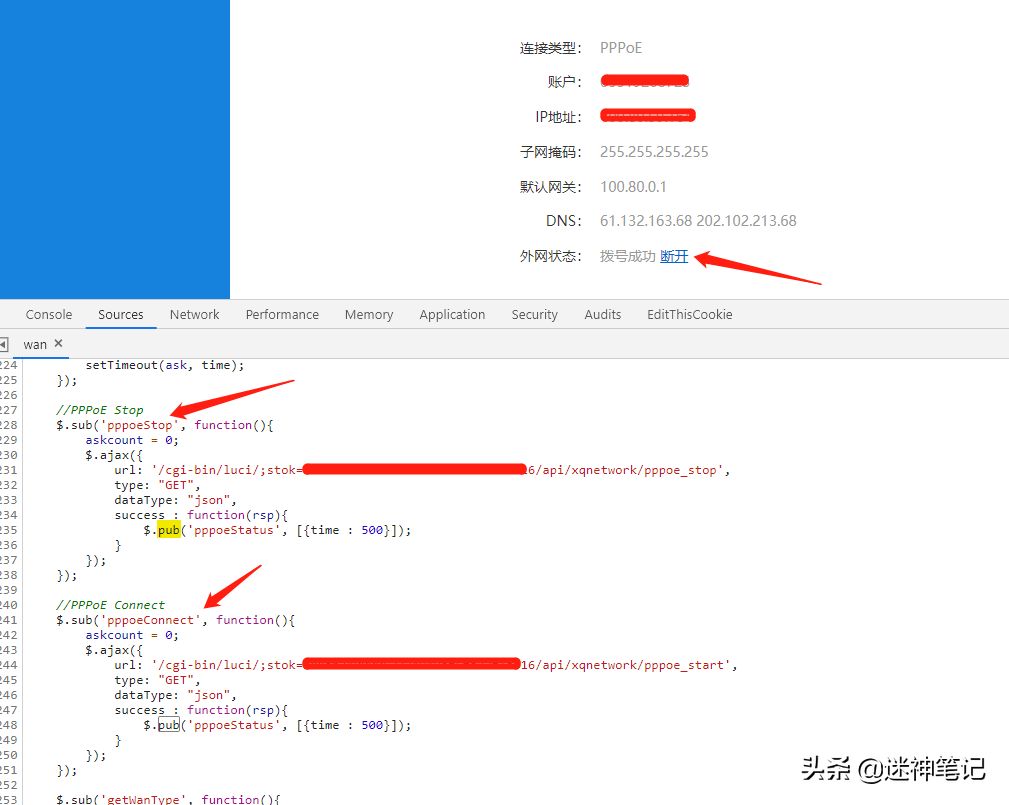Open the Memory tab
Viewport: 1009px width, 805px height.
pos(369,315)
